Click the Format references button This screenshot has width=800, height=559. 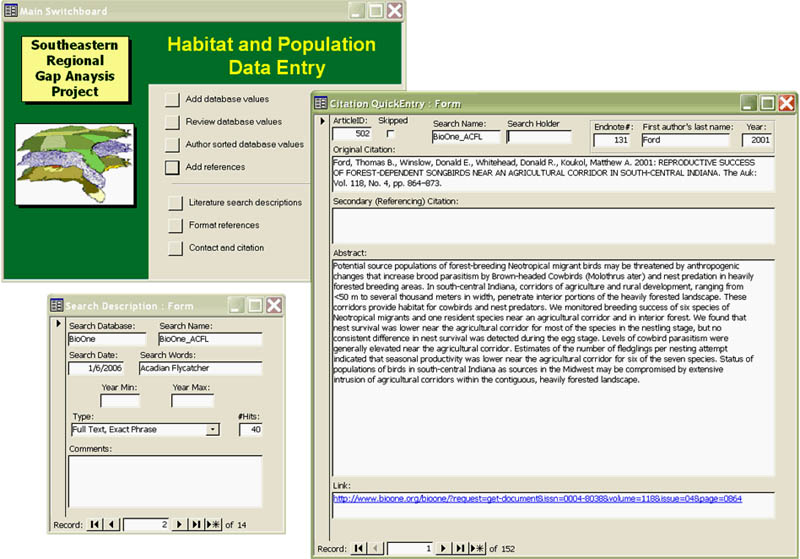[x=175, y=225]
